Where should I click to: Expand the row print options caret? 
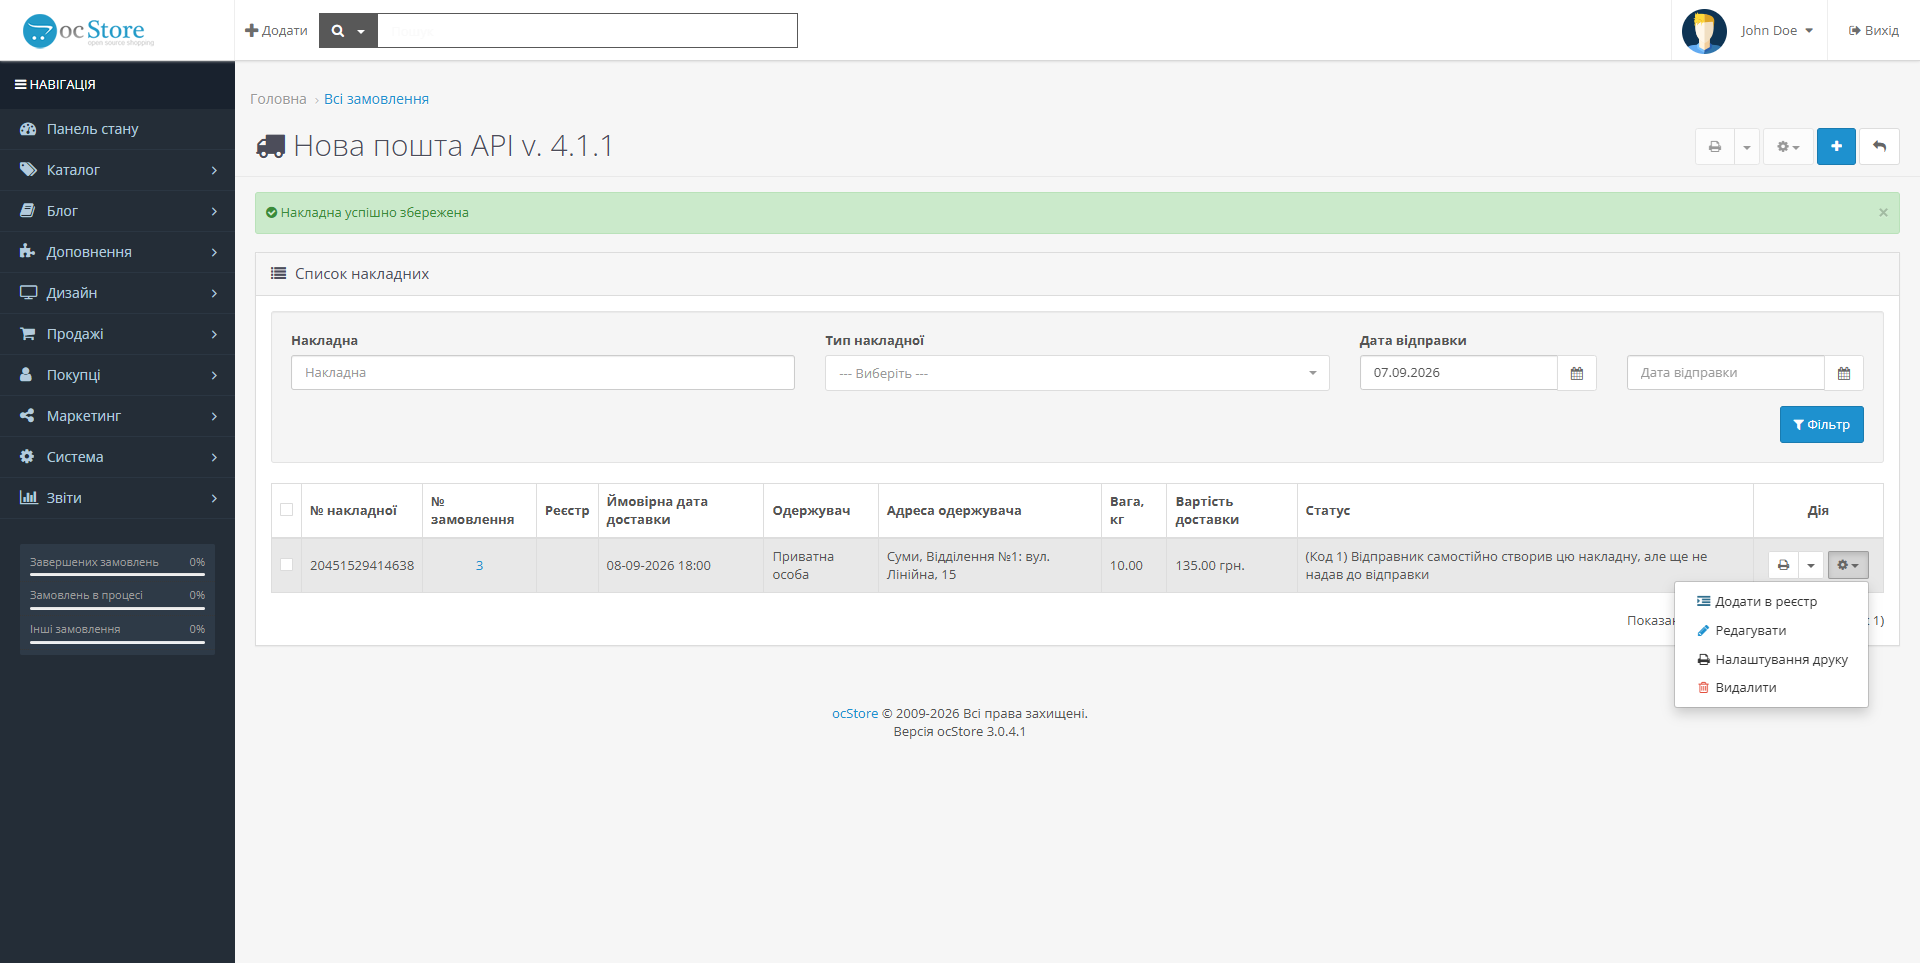coord(1811,566)
